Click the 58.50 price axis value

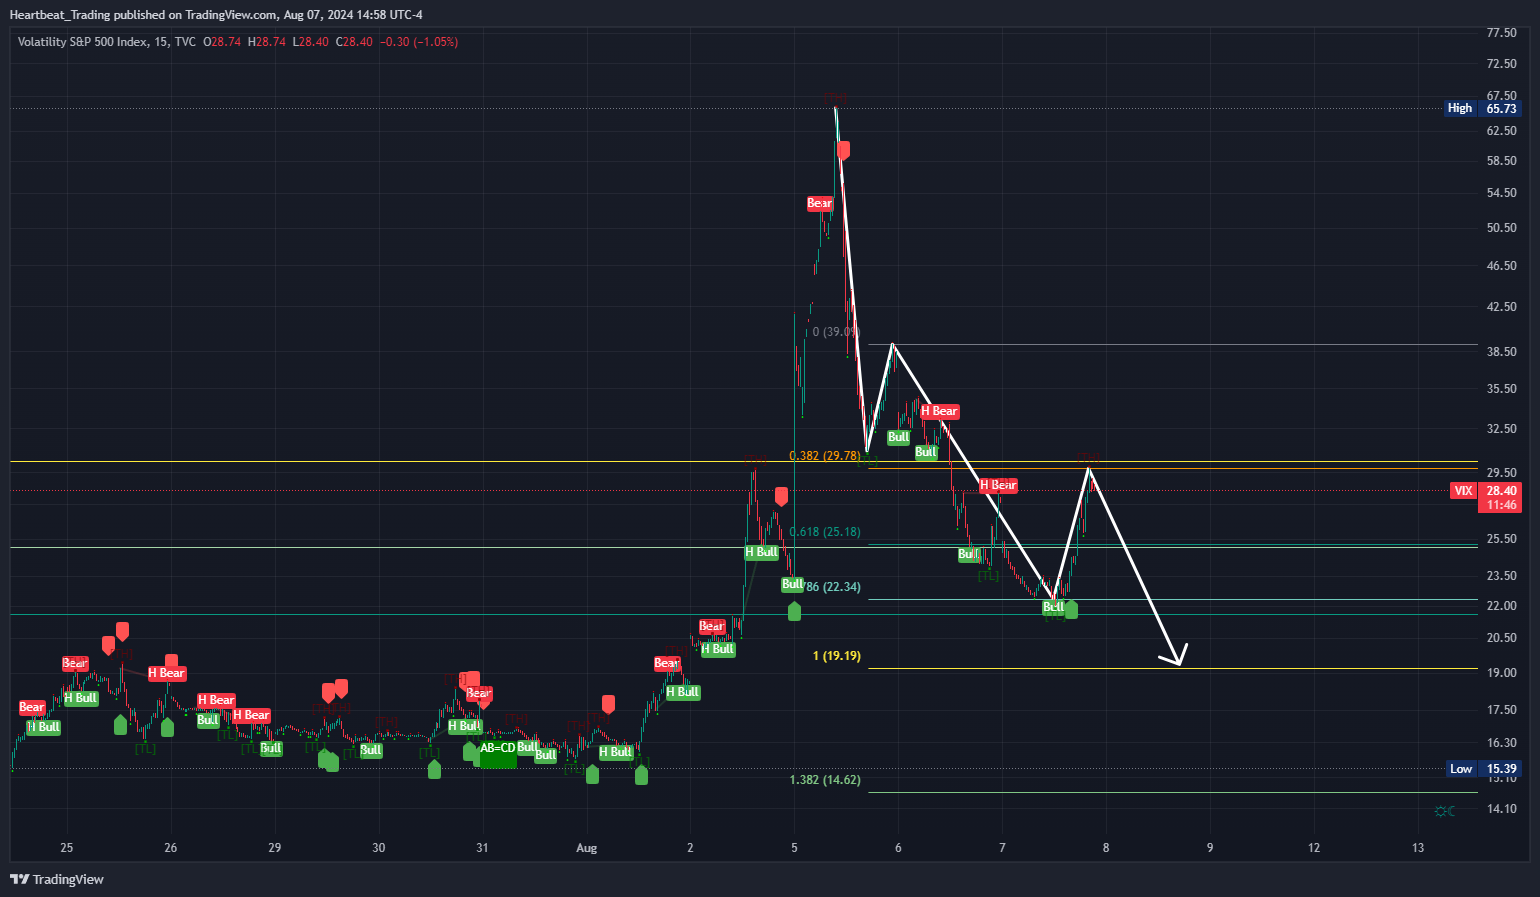click(x=1501, y=160)
